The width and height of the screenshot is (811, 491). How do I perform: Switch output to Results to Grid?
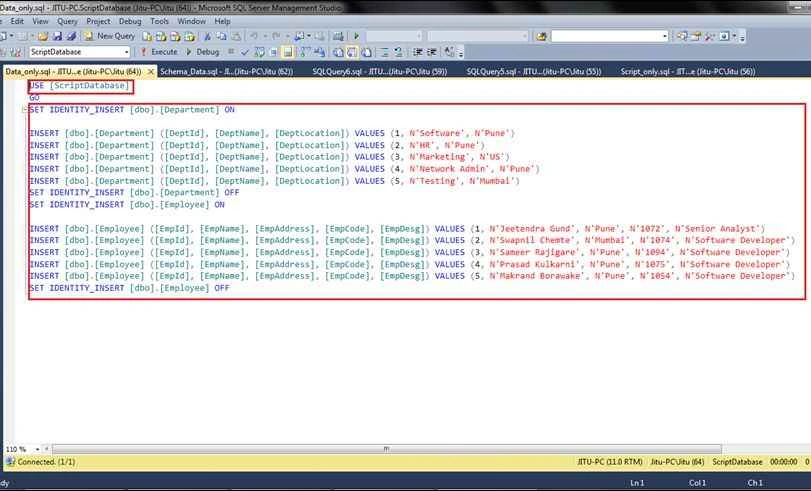(352, 52)
